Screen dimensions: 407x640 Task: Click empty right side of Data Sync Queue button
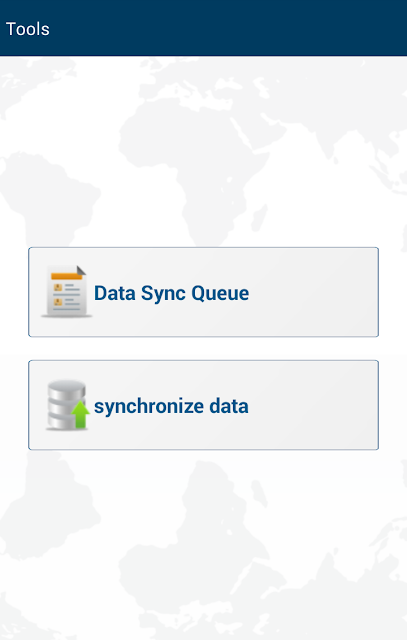pos(314,292)
